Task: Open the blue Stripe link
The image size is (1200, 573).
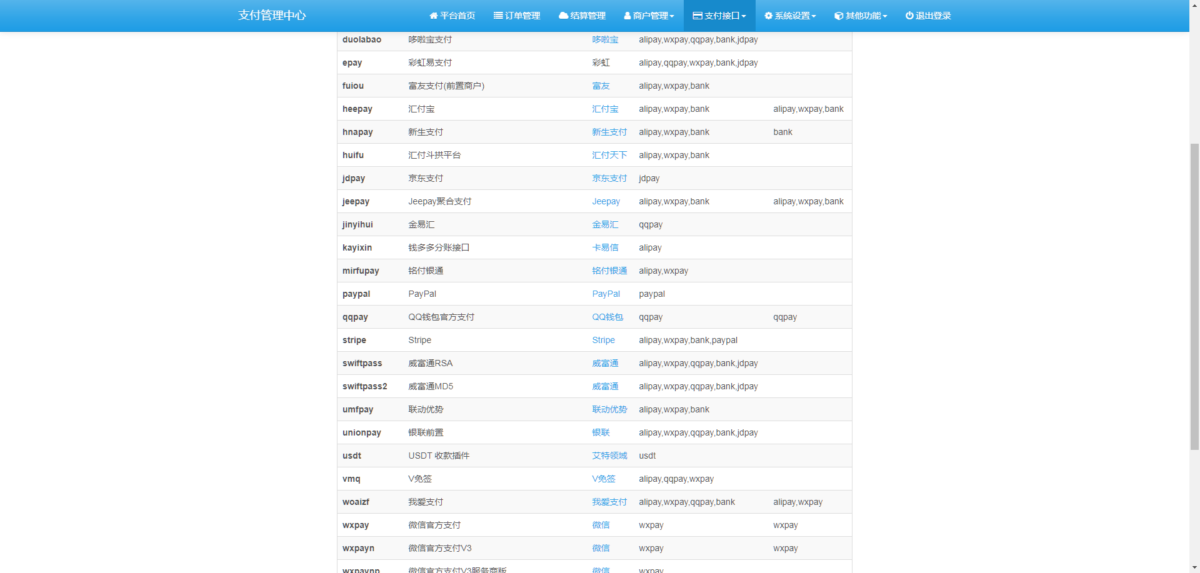Action: point(603,340)
